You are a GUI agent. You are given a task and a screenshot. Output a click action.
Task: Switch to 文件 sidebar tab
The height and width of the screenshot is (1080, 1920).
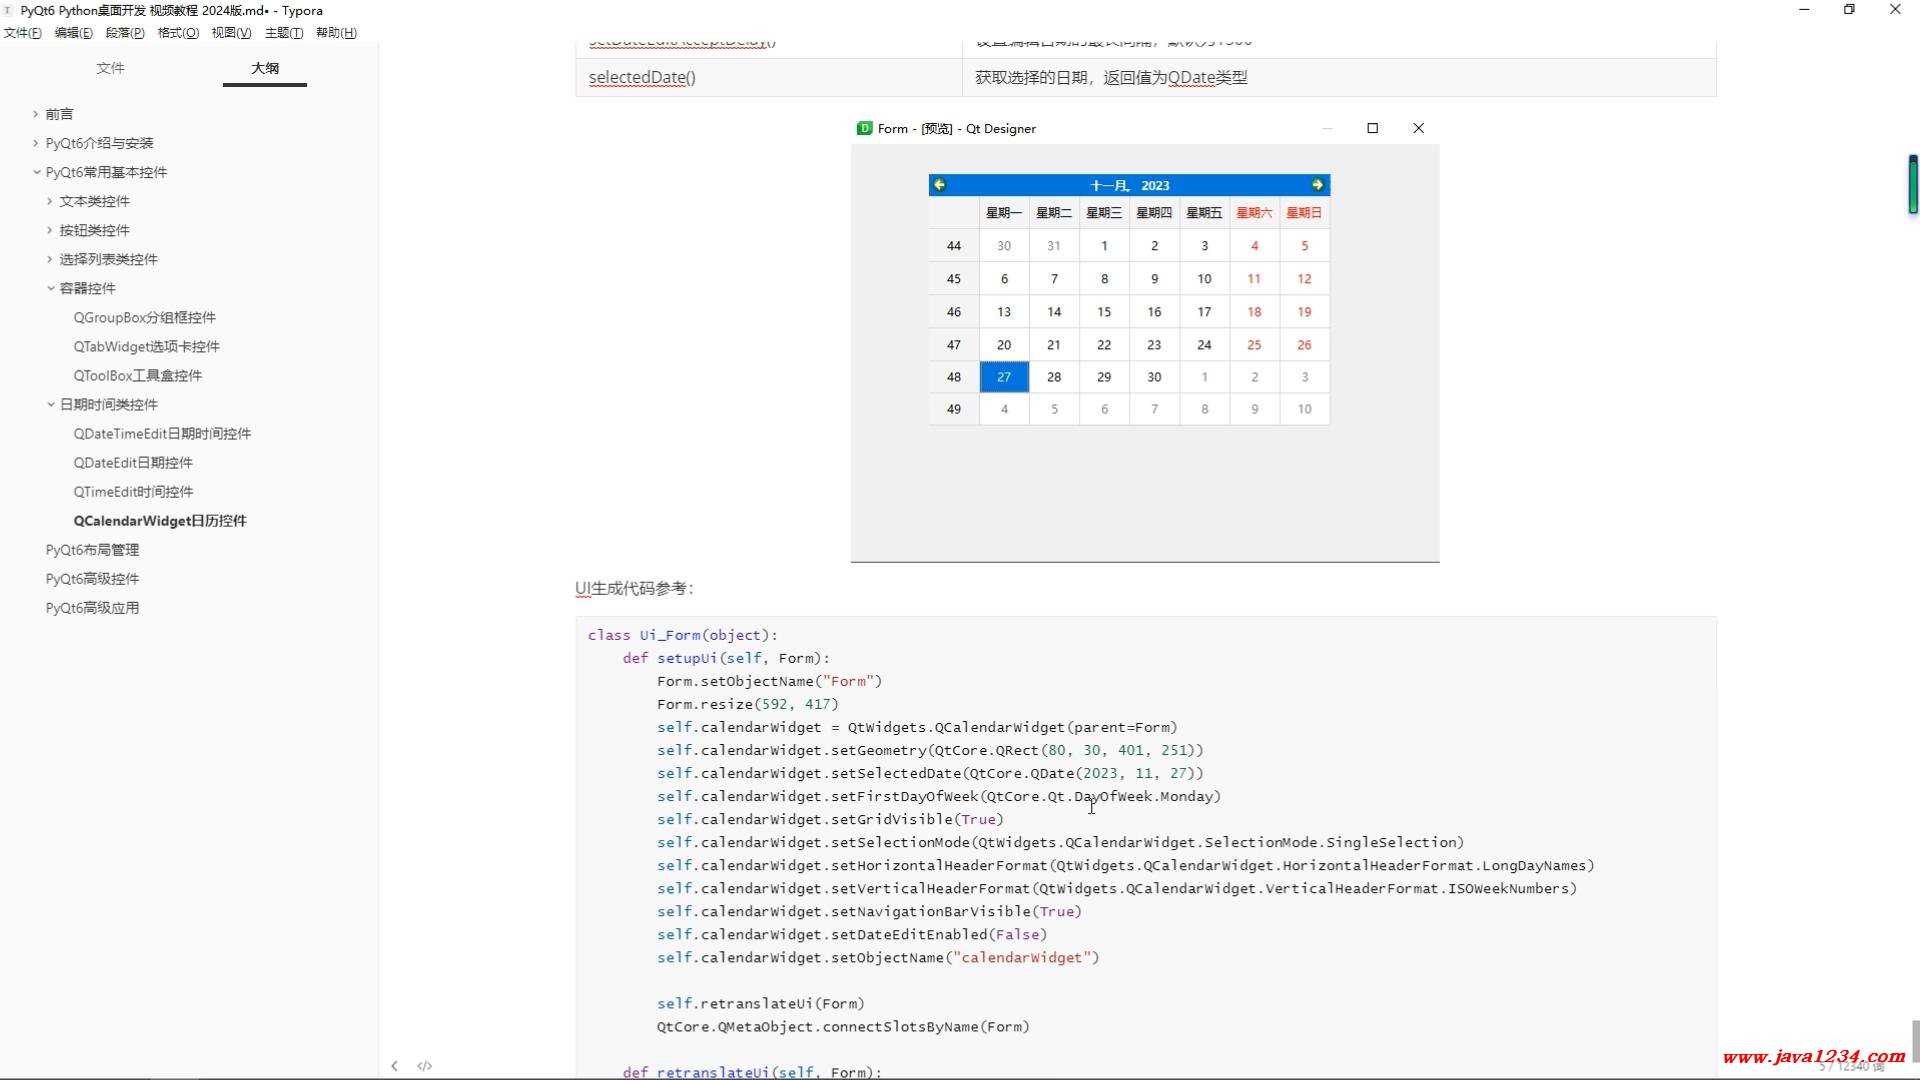point(110,68)
